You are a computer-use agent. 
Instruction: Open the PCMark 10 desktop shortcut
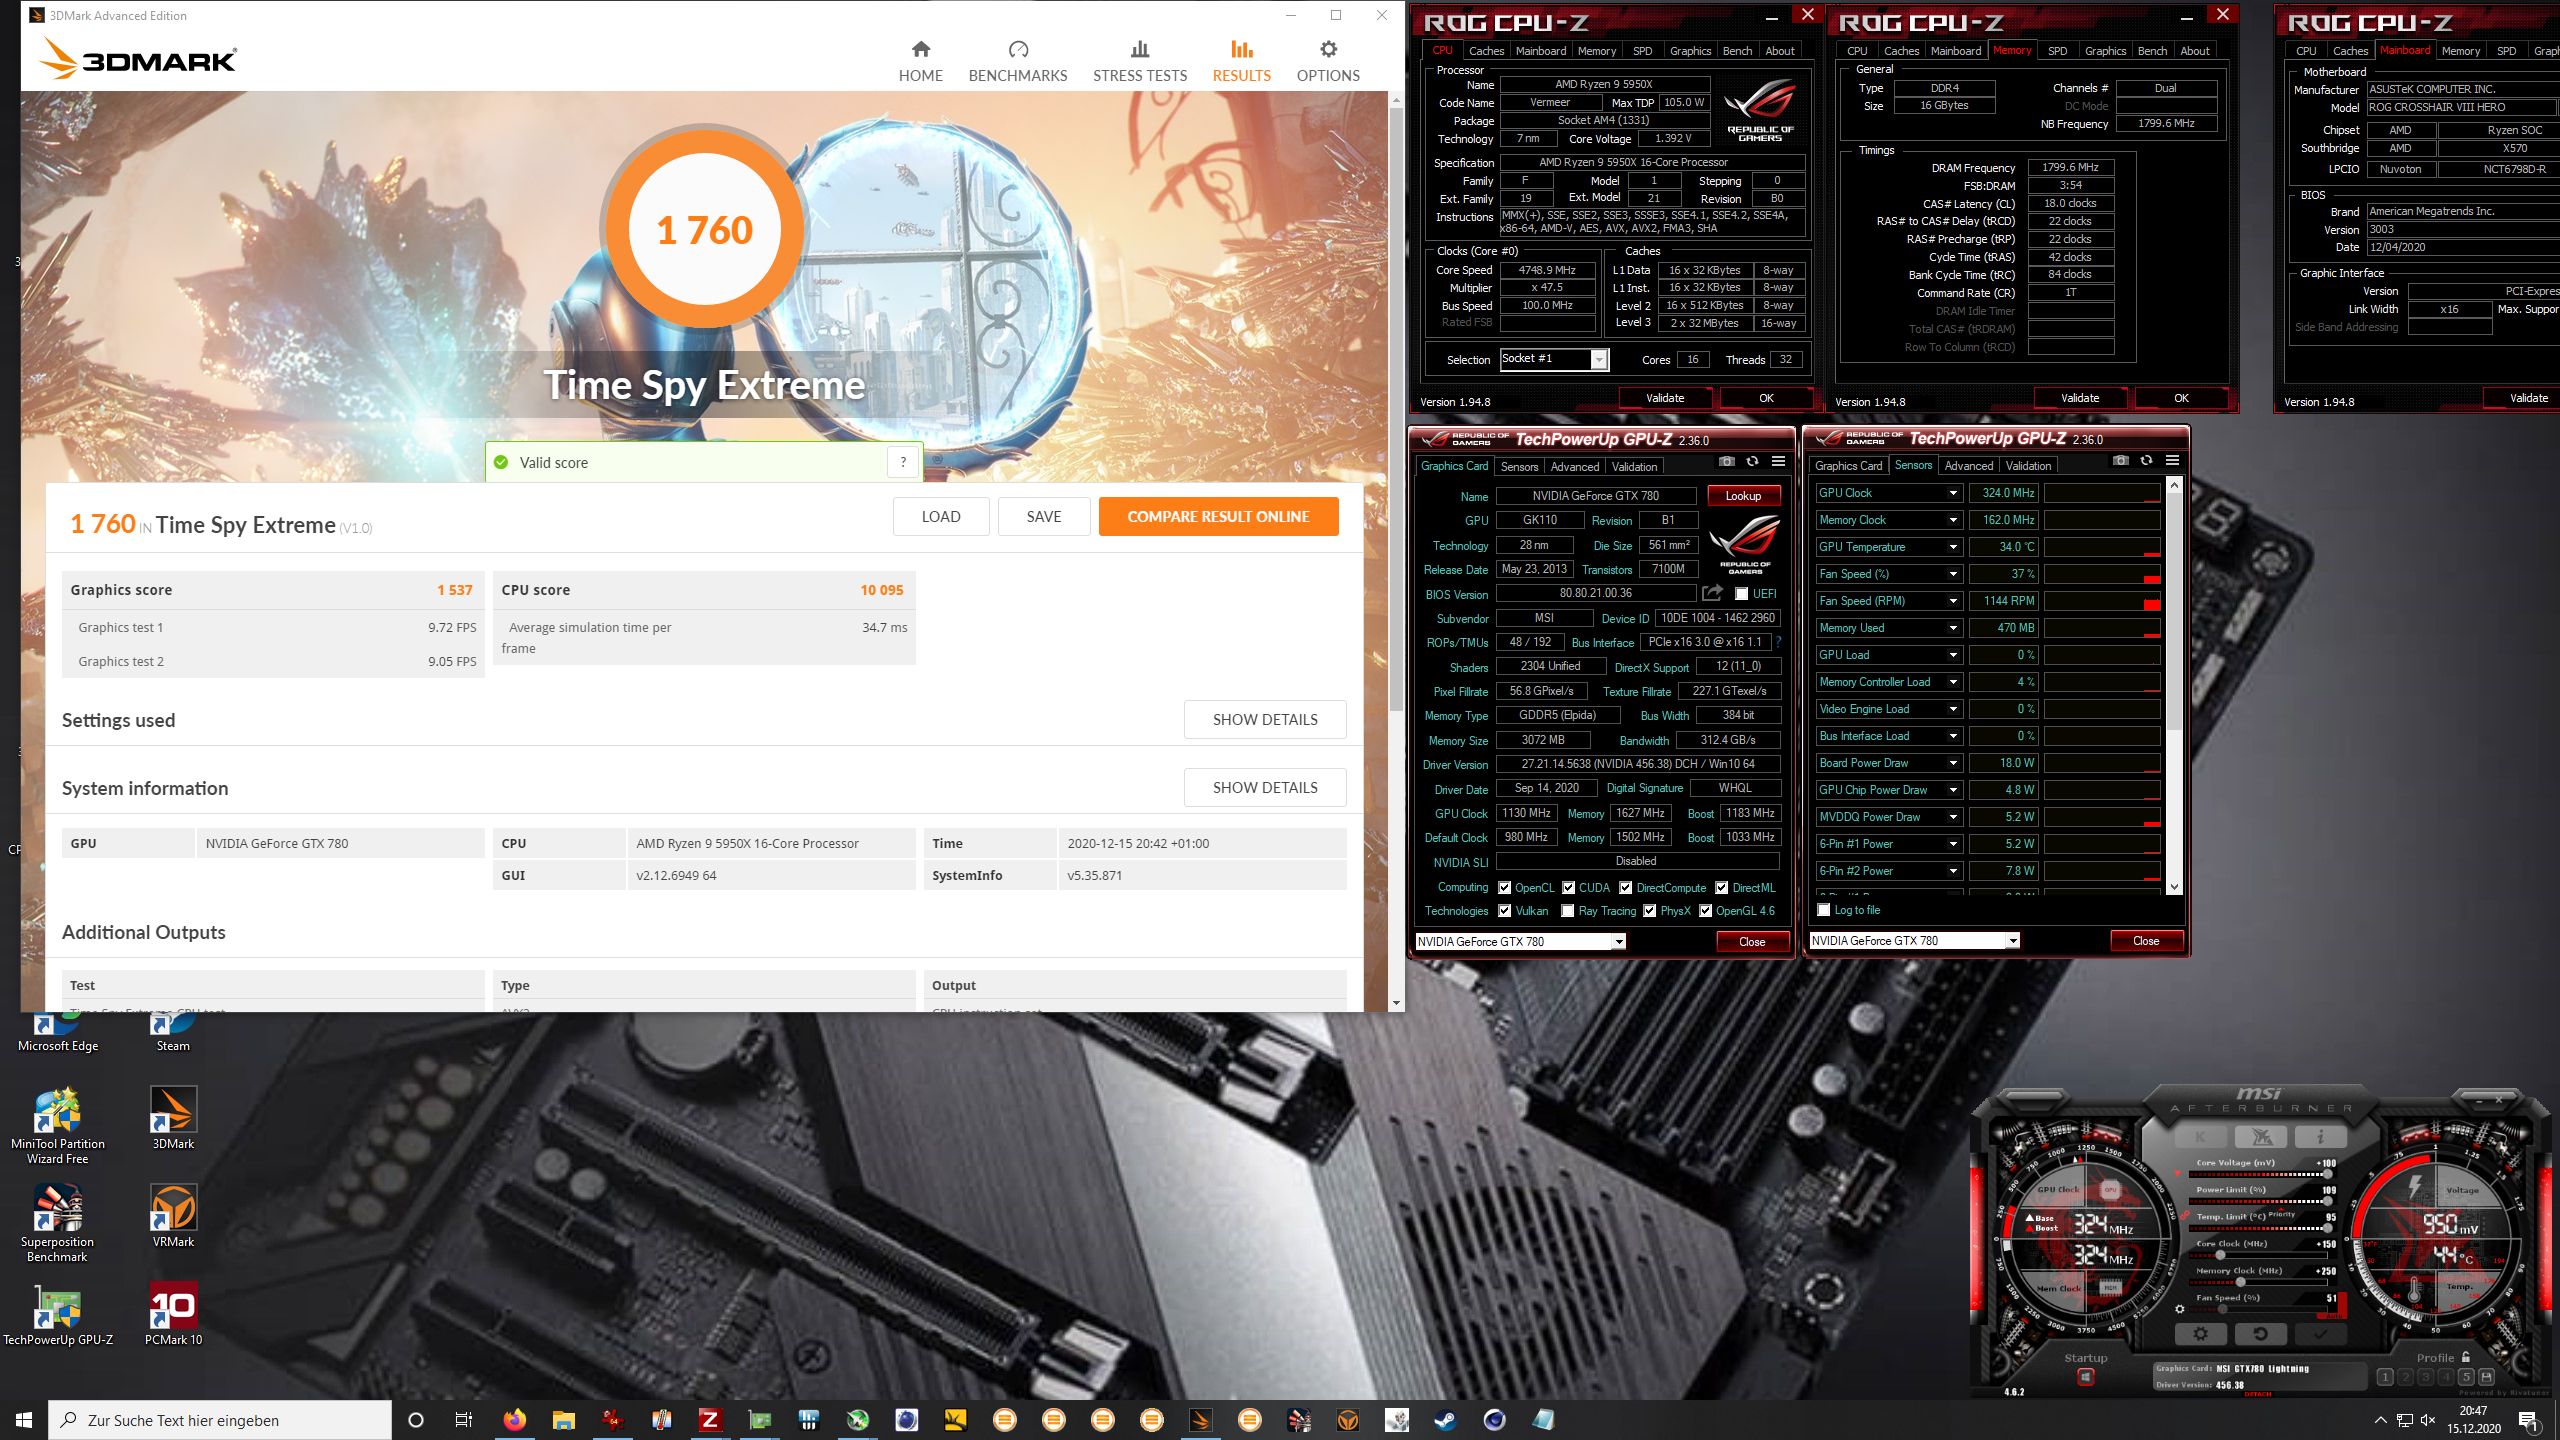point(173,1314)
